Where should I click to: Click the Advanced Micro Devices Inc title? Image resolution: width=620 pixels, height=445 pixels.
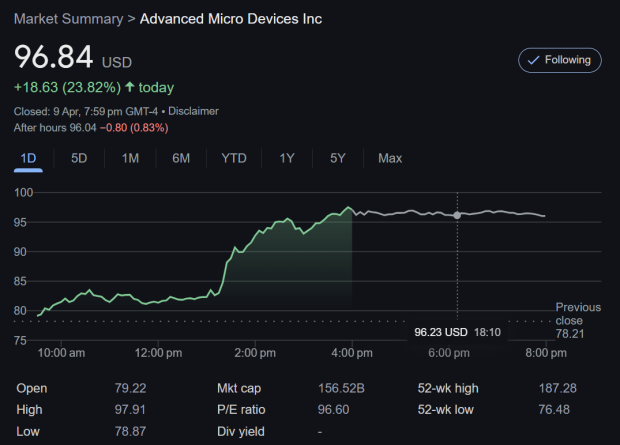[x=231, y=19]
